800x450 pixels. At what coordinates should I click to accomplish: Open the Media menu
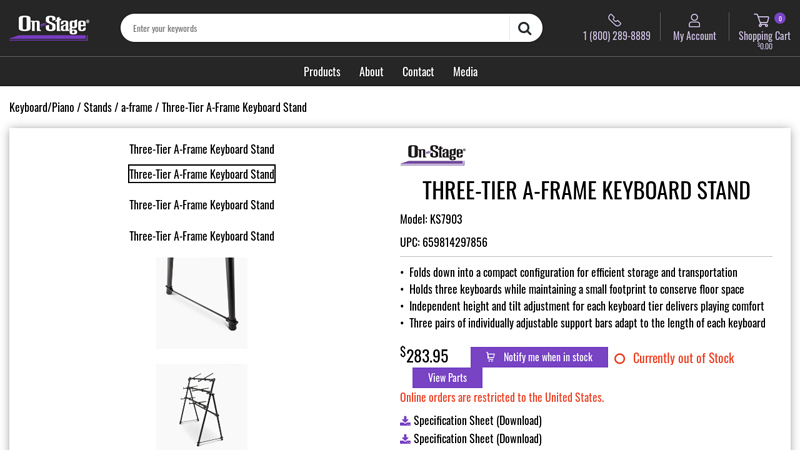[x=465, y=72]
